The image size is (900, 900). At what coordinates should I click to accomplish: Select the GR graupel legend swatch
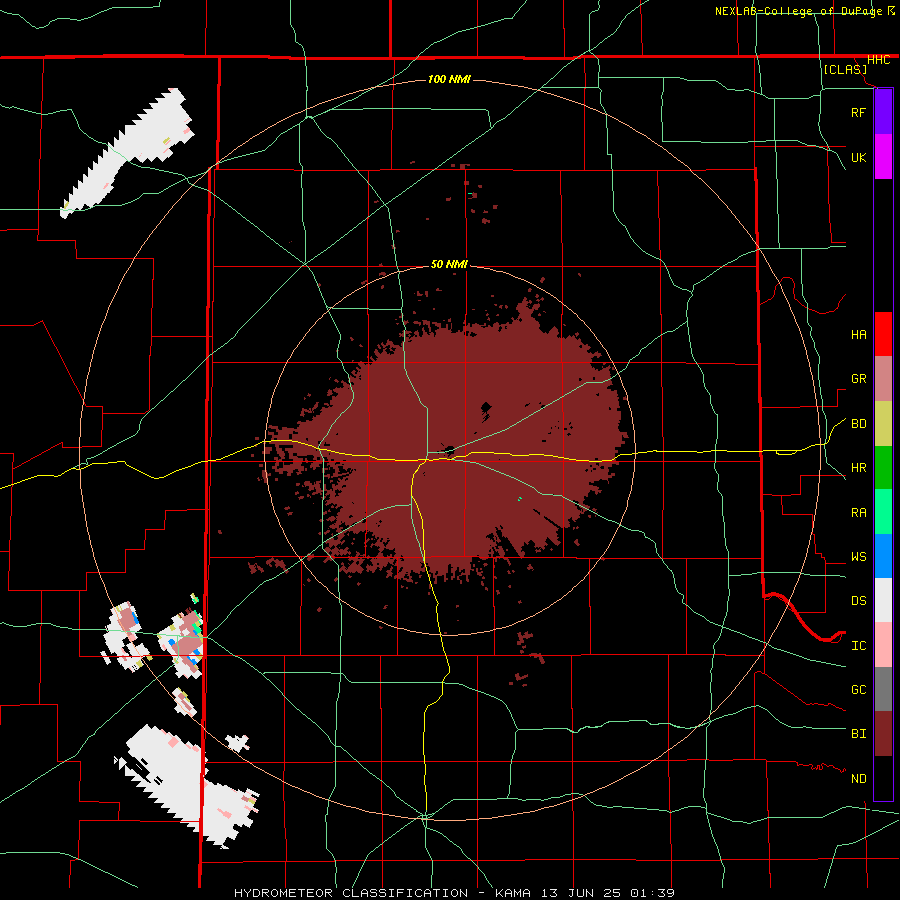(x=883, y=378)
